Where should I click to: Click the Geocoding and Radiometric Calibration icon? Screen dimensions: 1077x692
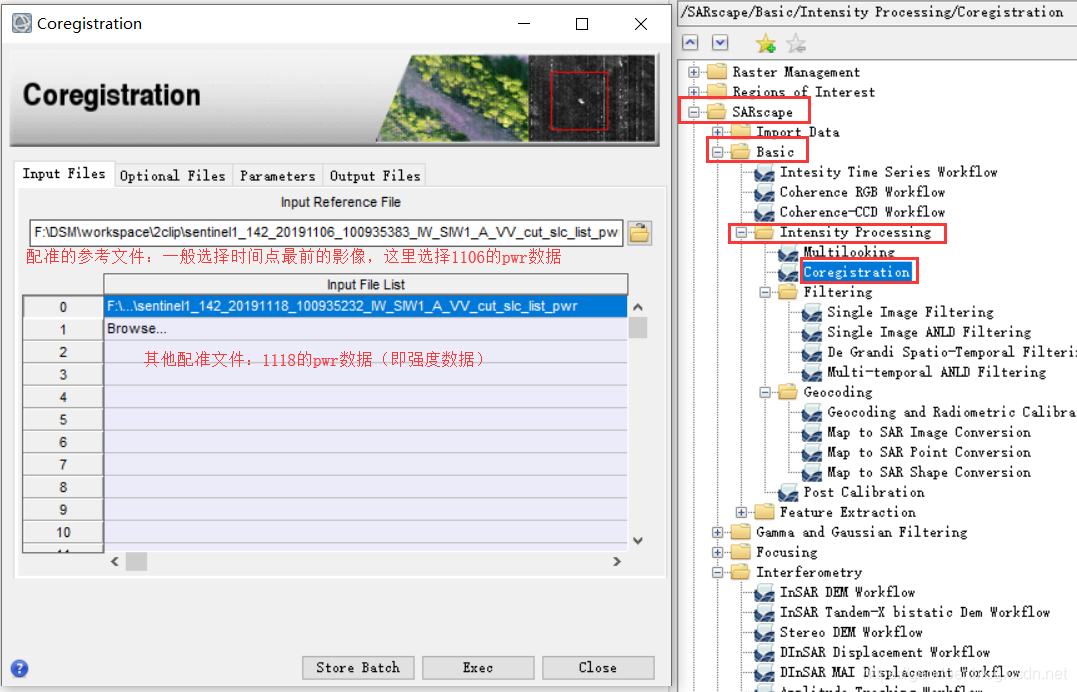[812, 412]
